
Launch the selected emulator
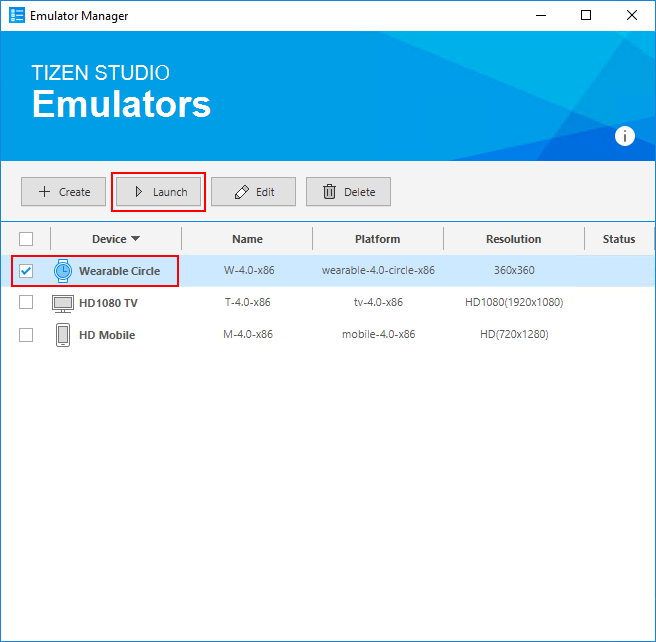159,192
